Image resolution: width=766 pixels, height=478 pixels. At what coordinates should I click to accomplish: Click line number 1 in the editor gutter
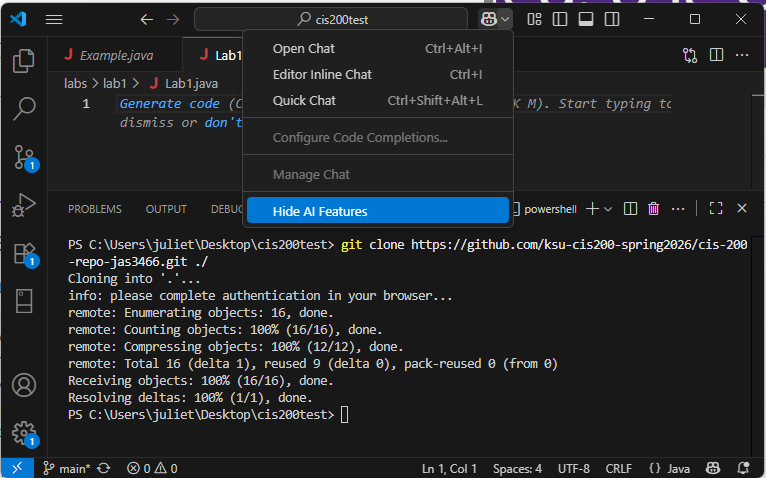[x=86, y=104]
